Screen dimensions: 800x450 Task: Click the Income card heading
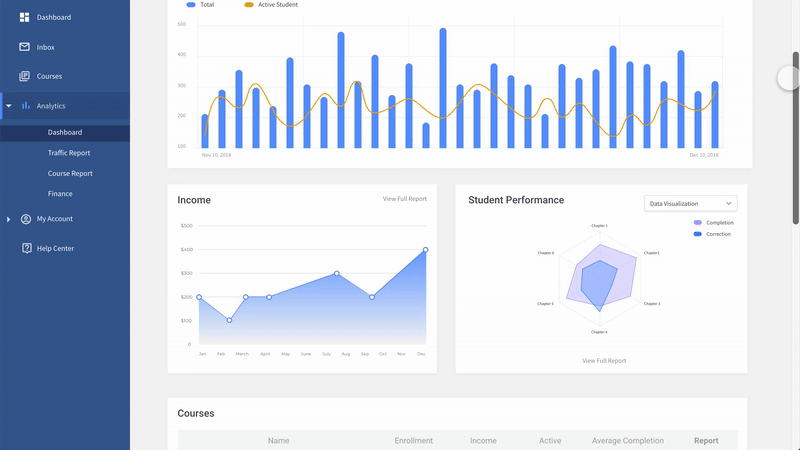click(194, 200)
